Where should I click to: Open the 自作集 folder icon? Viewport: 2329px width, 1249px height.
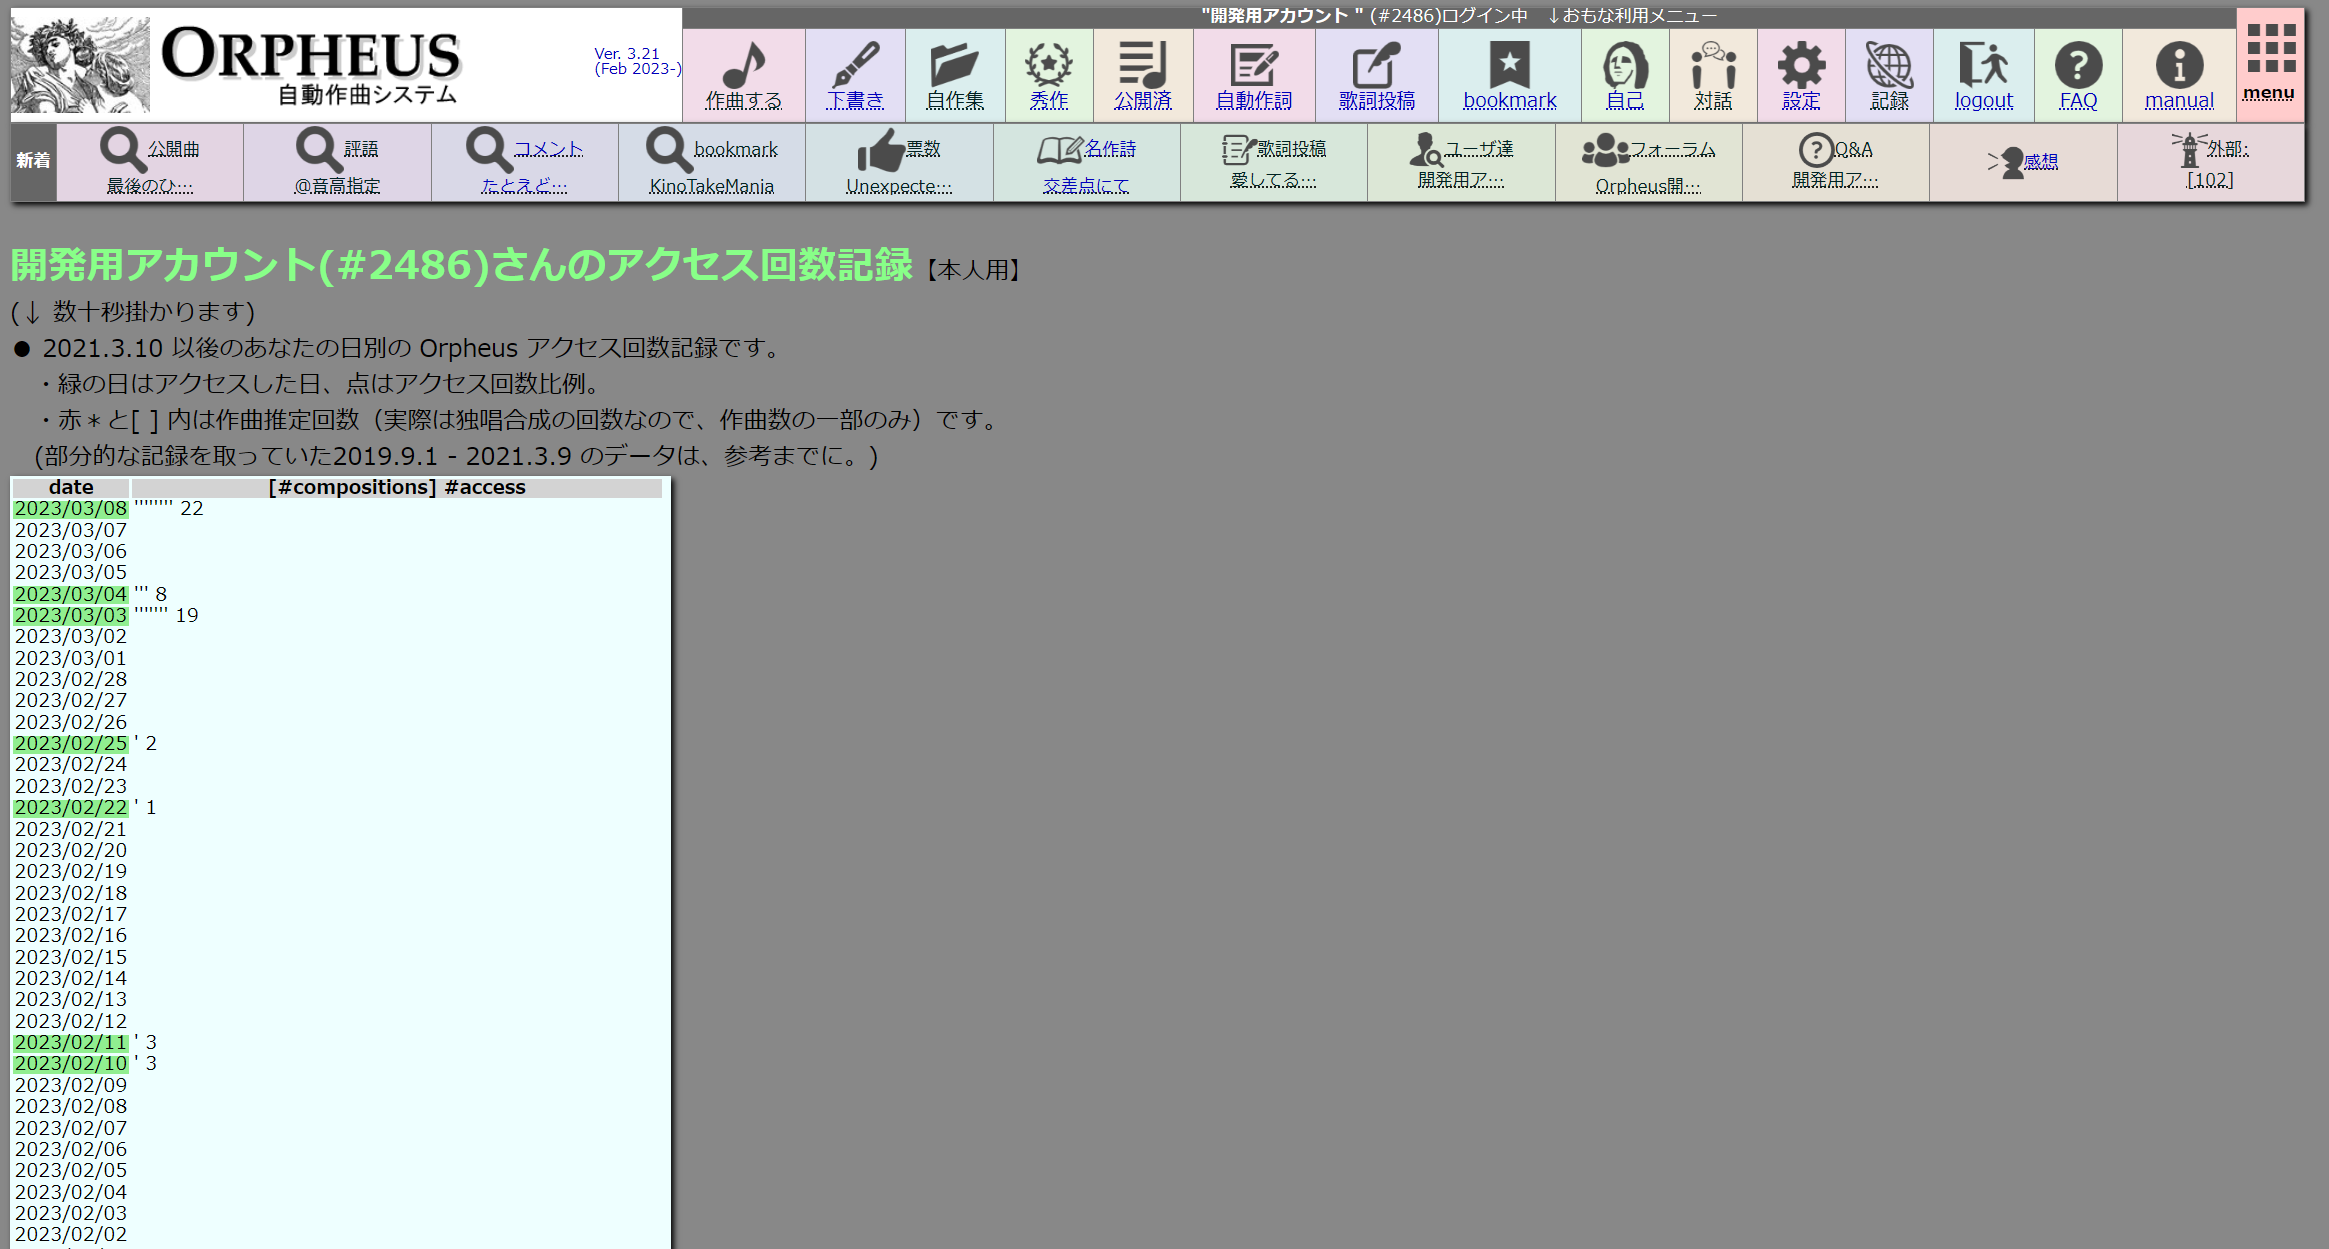pos(954,66)
